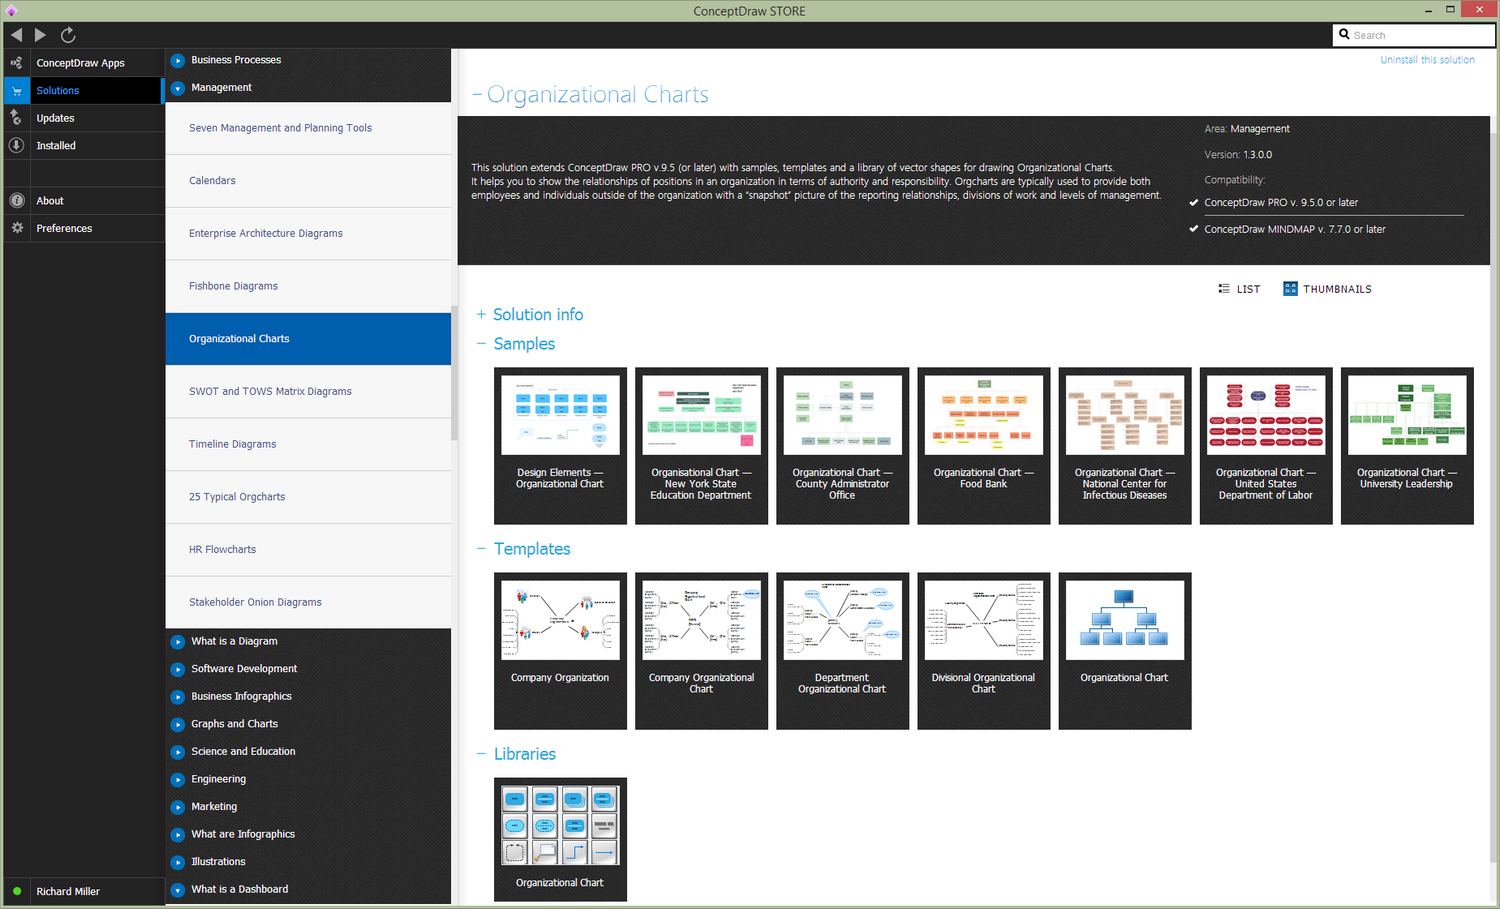Click the Search input field

(1414, 35)
